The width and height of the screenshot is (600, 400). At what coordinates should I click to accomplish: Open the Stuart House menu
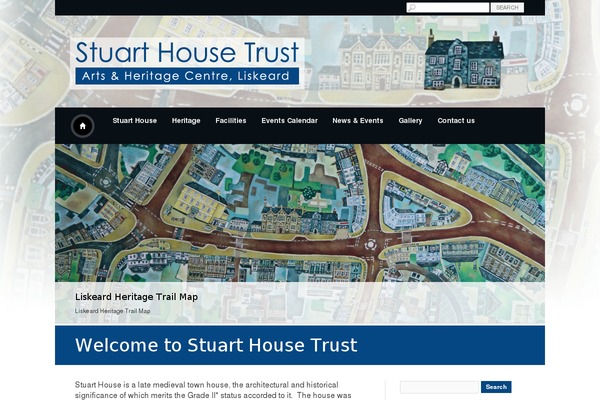[135, 121]
